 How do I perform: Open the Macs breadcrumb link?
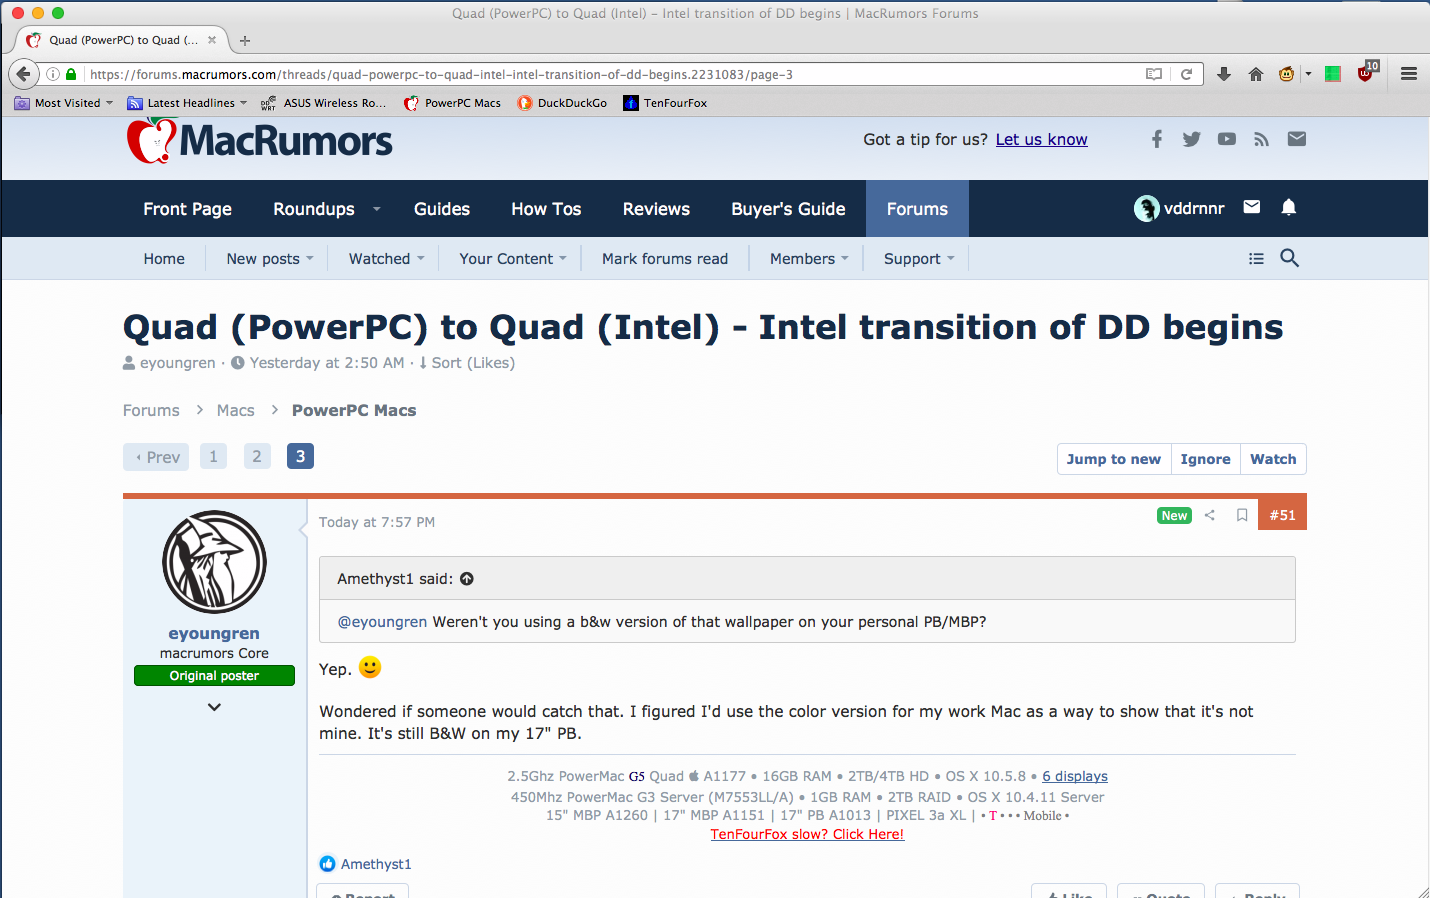tap(235, 410)
